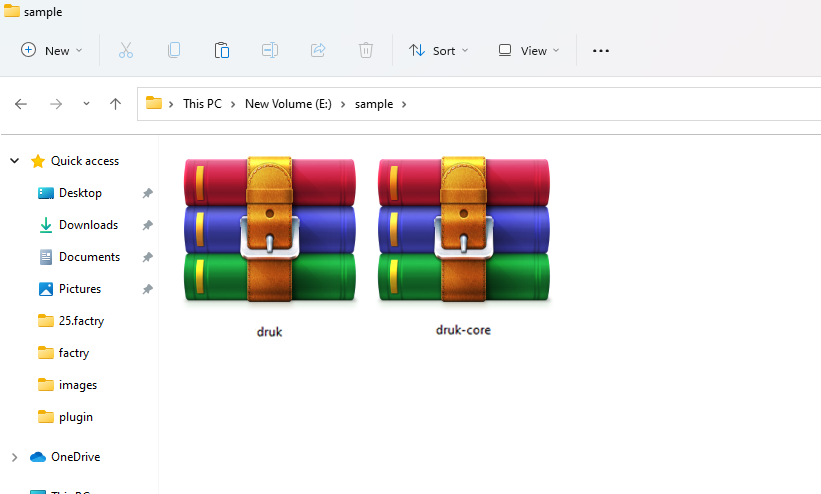Click the Copy icon in toolbar

coord(174,50)
